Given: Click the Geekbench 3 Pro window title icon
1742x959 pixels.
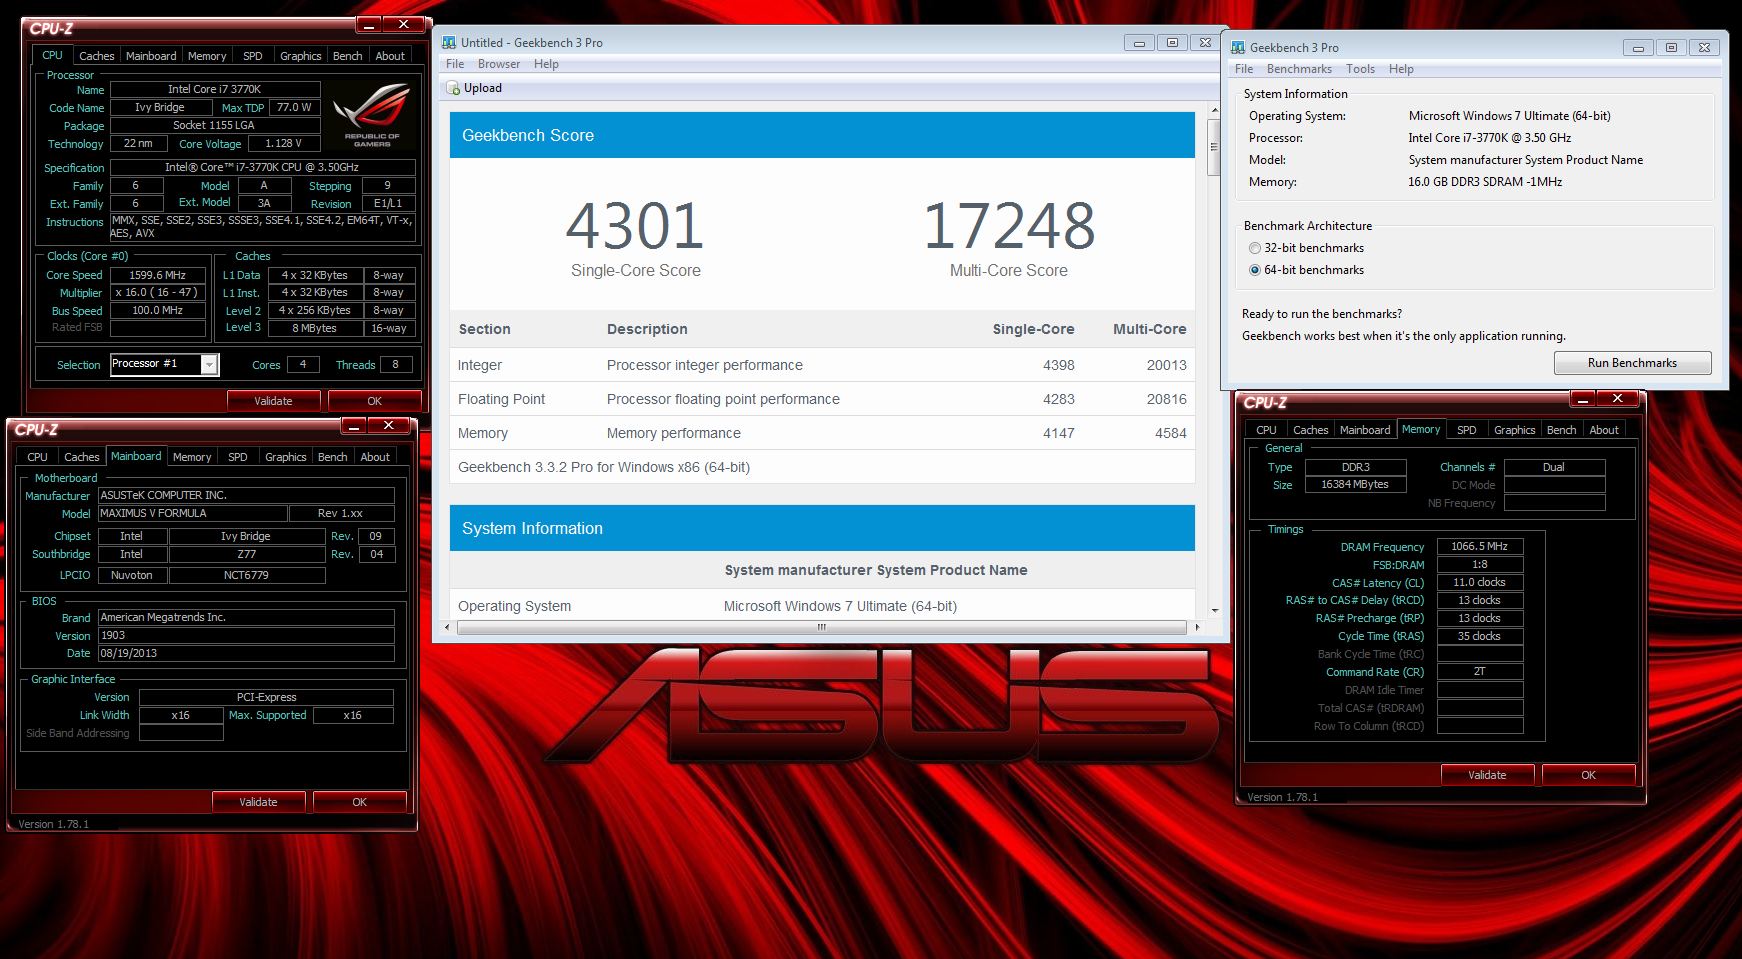Looking at the screenshot, I should click(x=1238, y=47).
